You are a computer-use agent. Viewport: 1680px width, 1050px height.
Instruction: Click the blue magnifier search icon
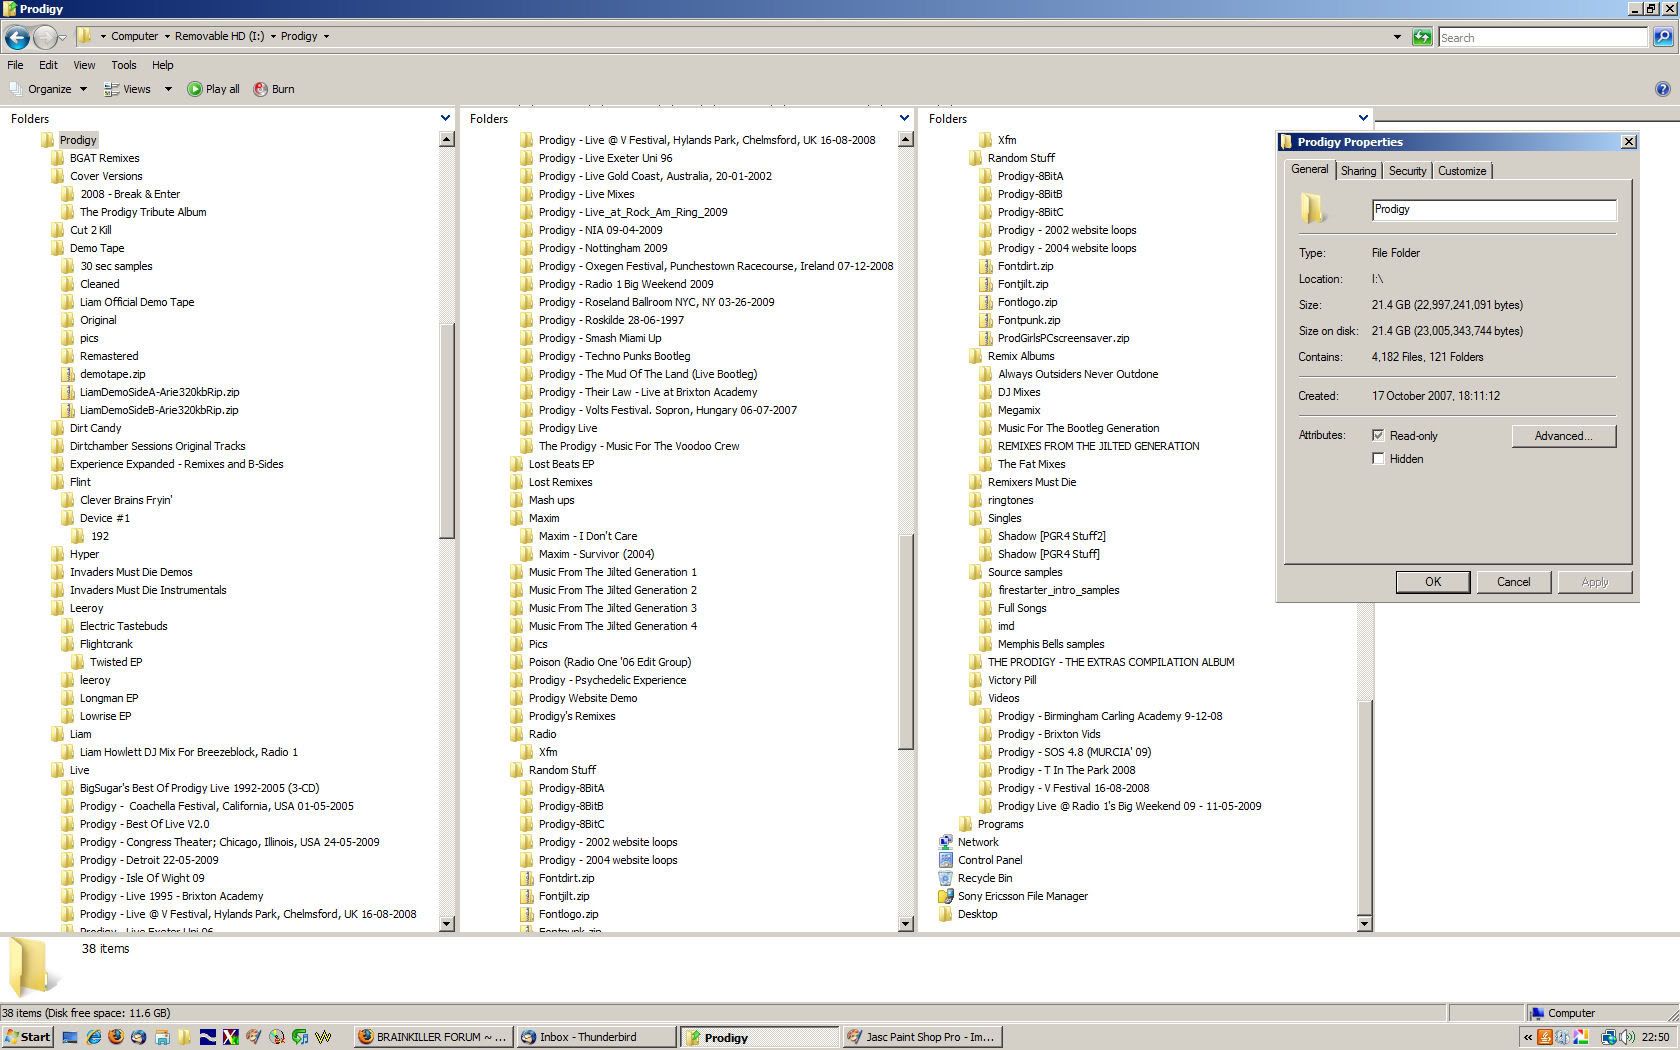[x=1662, y=37]
